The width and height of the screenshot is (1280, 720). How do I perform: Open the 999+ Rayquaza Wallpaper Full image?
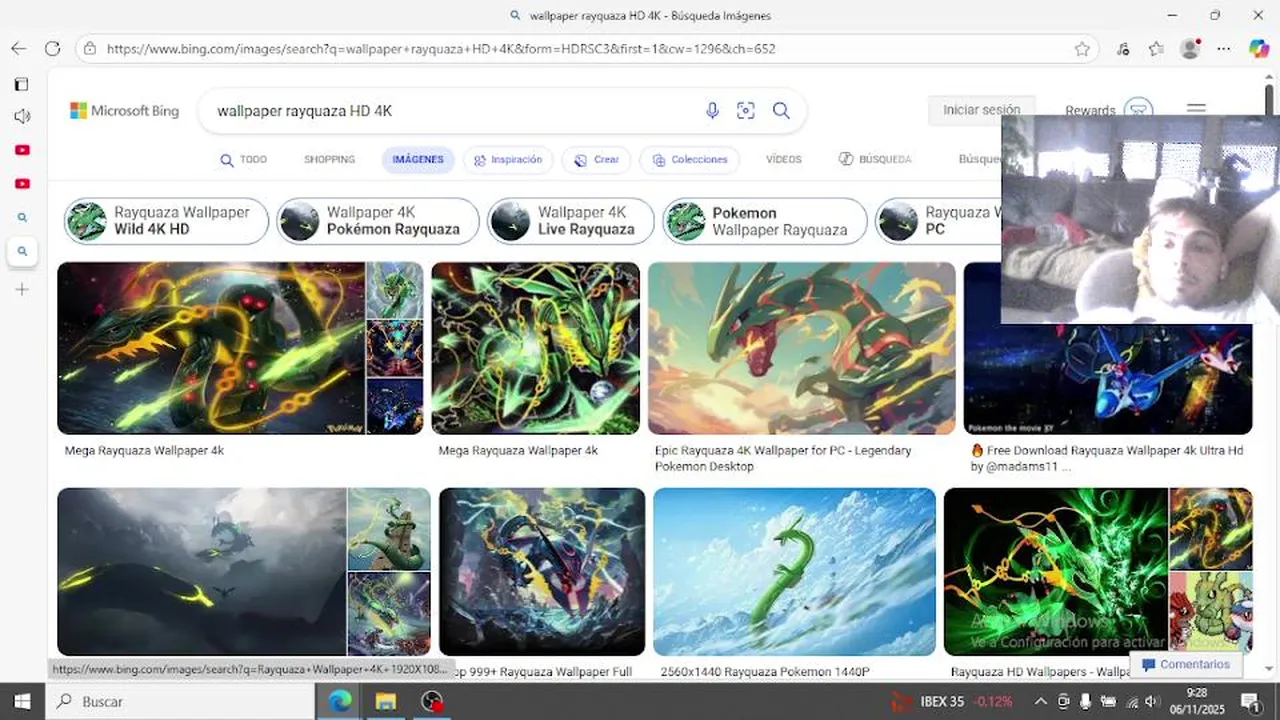[x=542, y=572]
